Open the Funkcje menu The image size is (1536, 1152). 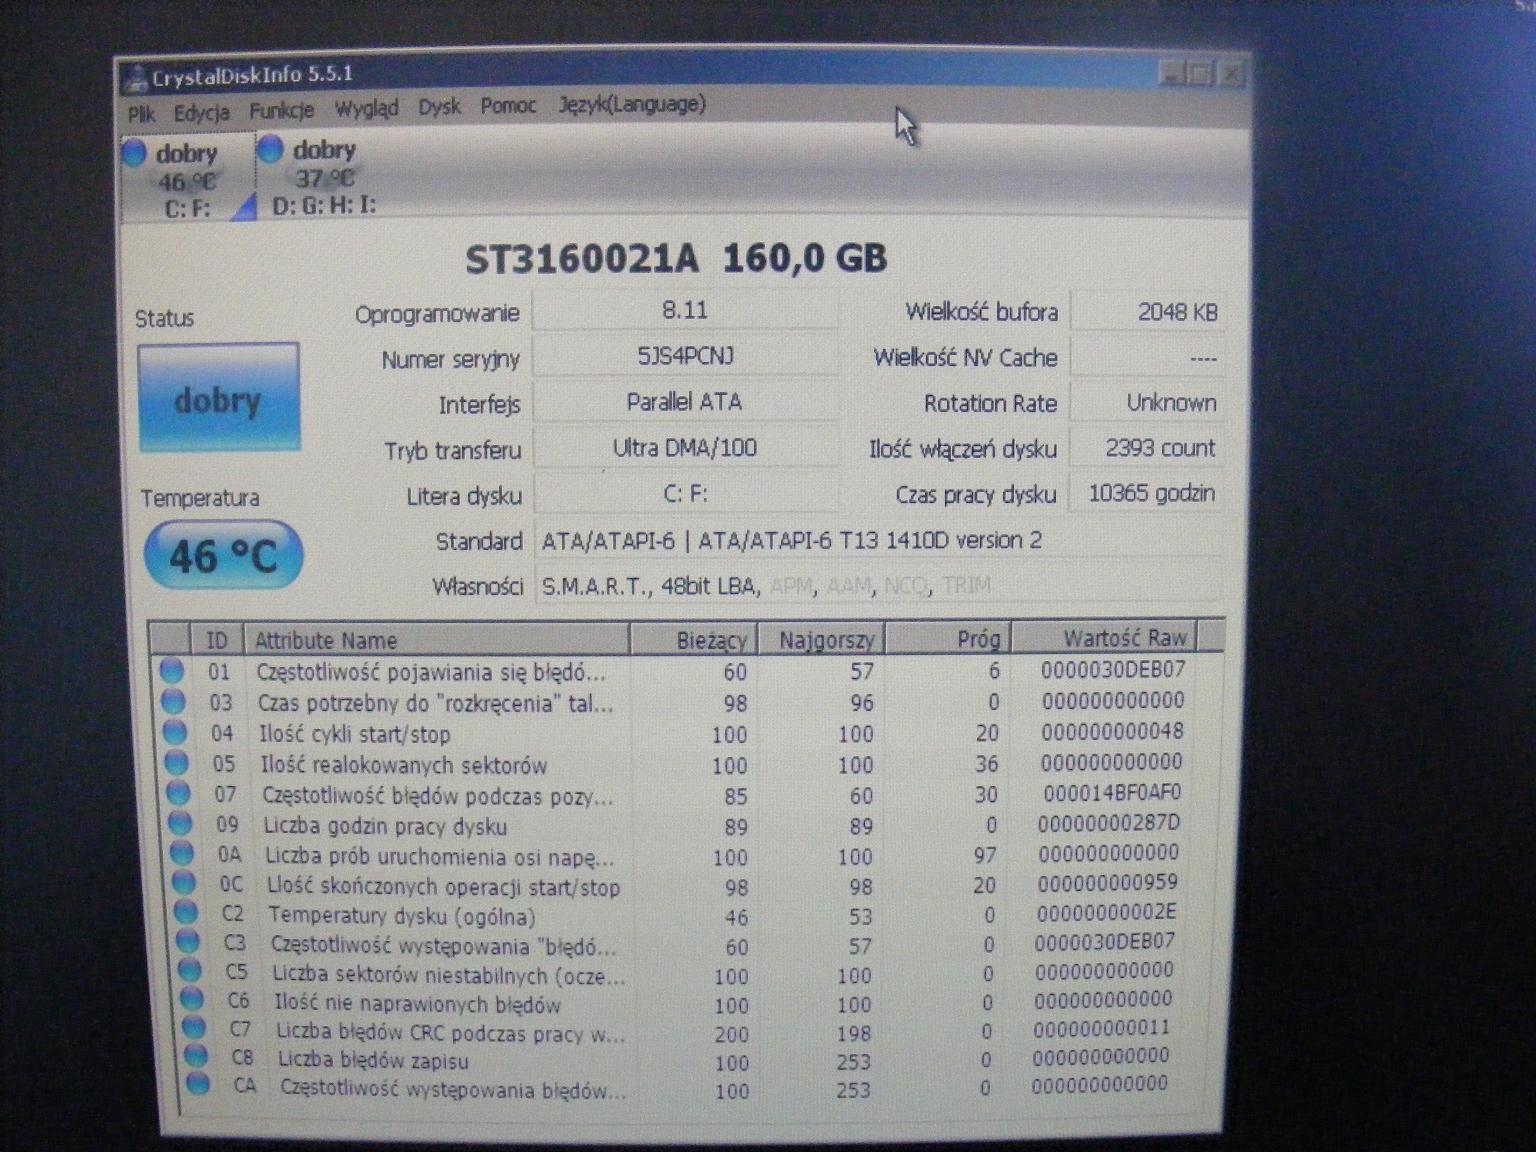click(x=281, y=110)
